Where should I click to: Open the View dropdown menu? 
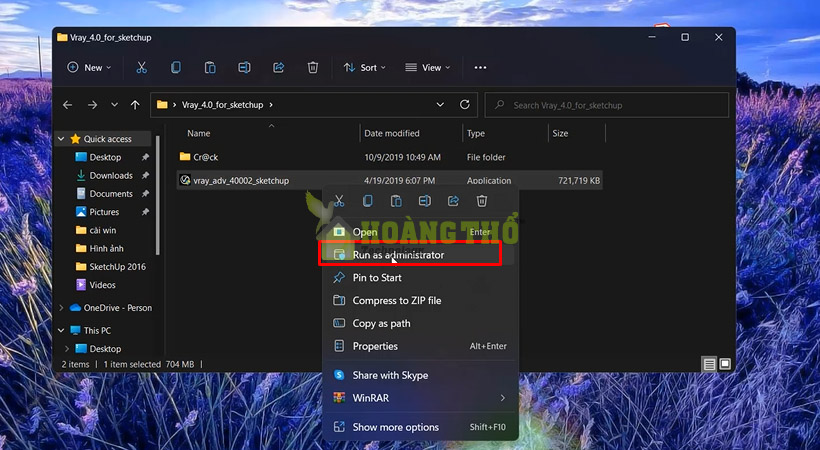click(x=428, y=68)
